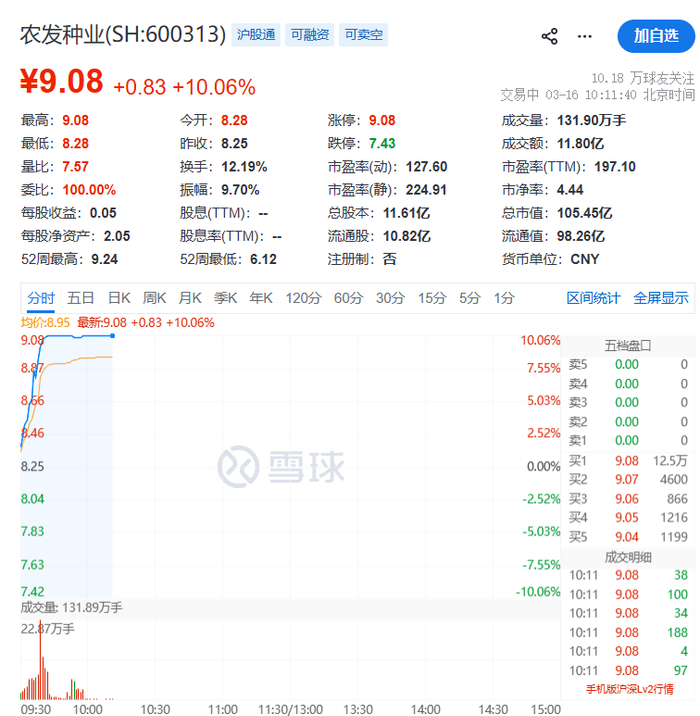Click the latest price dot on chart line
The height and width of the screenshot is (716, 700).
tap(112, 336)
